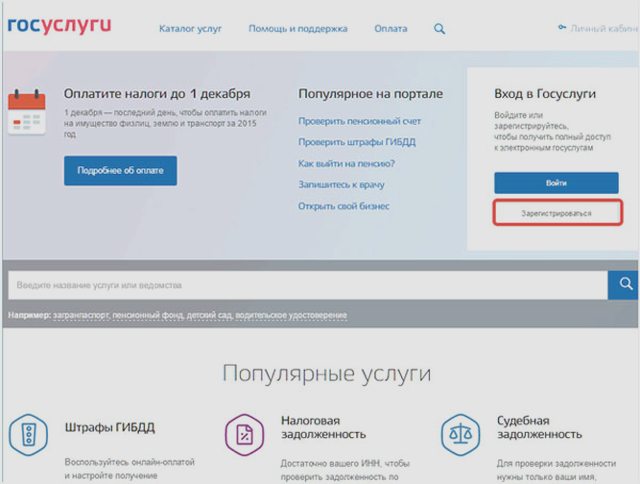Screen dimensions: 640x484
Task: Click the calendar icon beside the tax notice
Action: (x=27, y=112)
